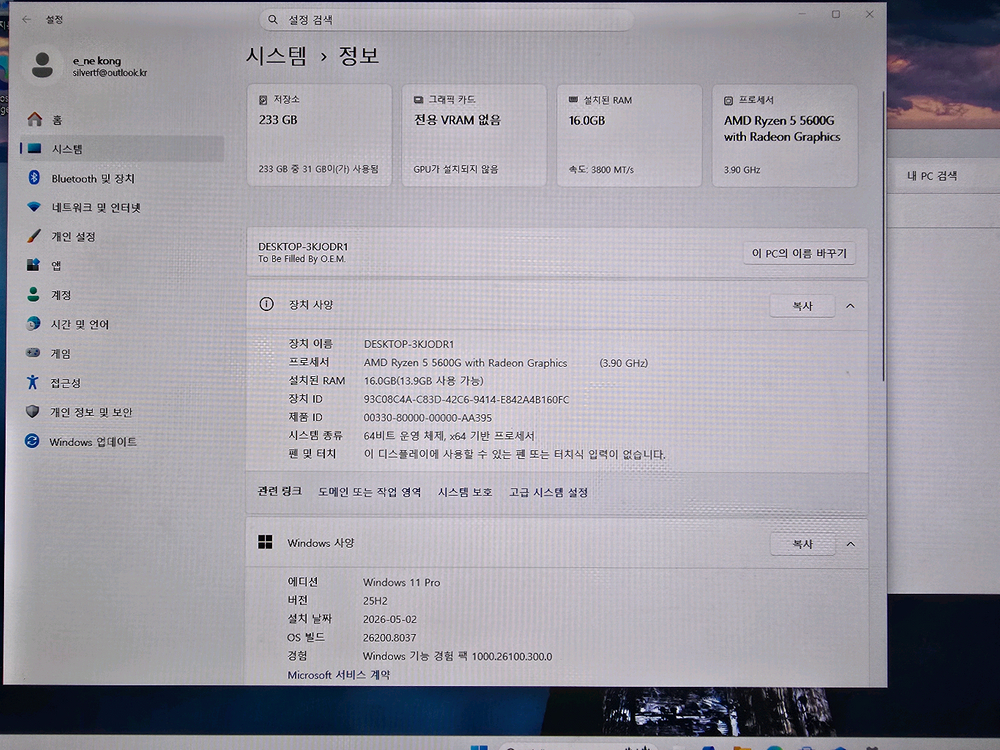Click the 시간 및 언어 globe icon

tap(33, 323)
